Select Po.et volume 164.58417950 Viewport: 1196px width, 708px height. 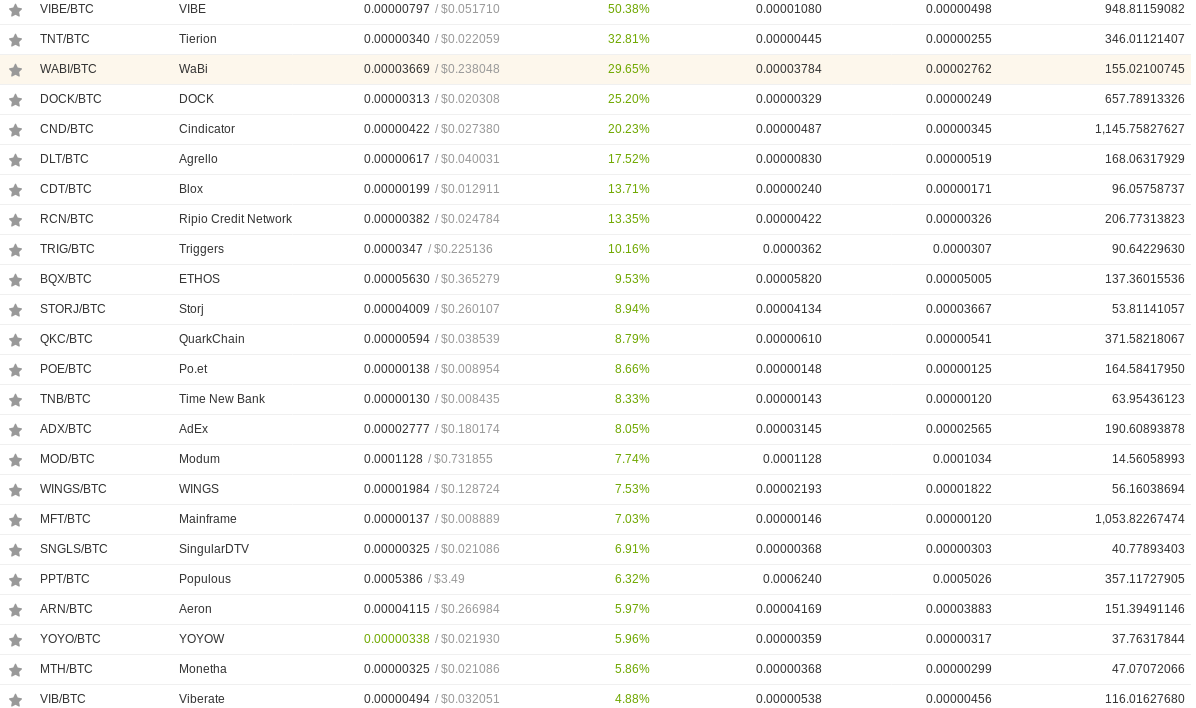pos(1145,369)
